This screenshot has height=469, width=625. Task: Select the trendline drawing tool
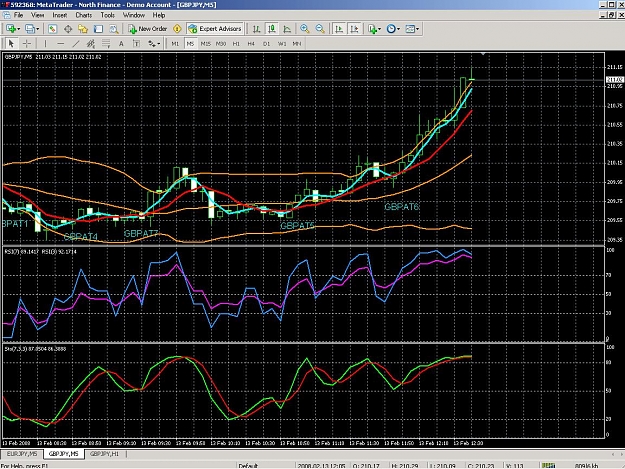pyautogui.click(x=76, y=43)
